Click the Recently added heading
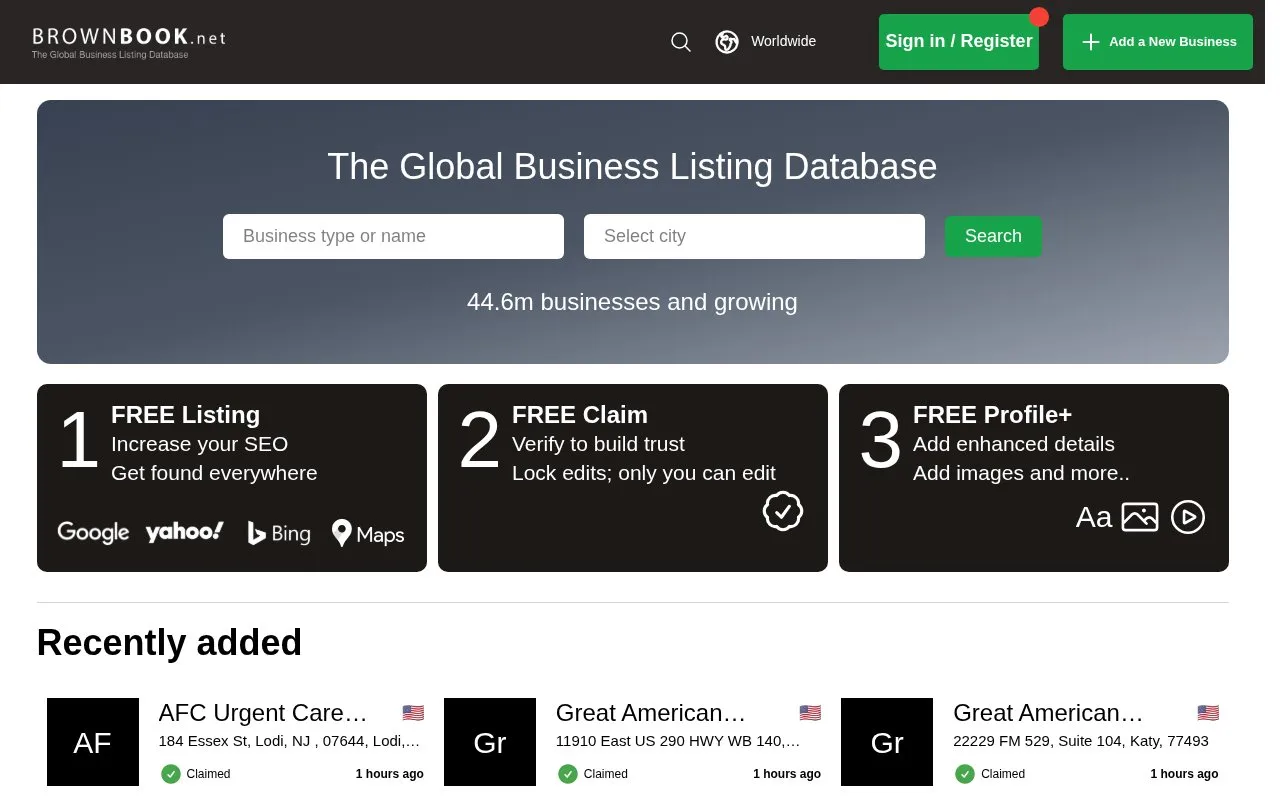The width and height of the screenshot is (1280, 800). (169, 643)
